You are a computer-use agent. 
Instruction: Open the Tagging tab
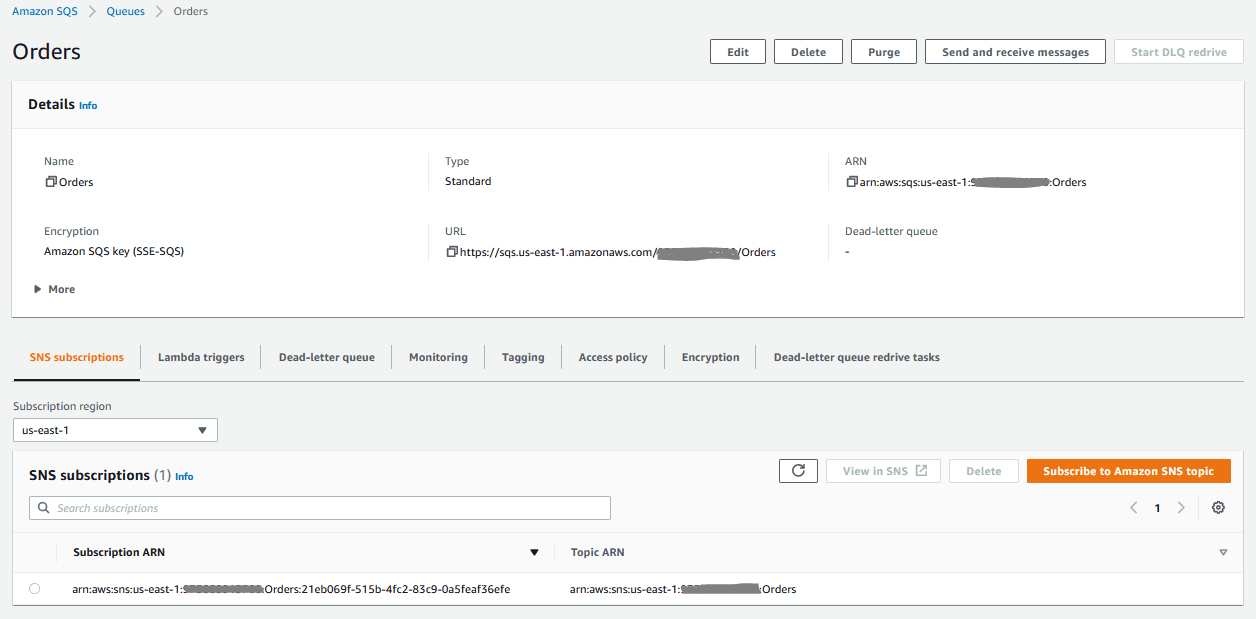coord(523,357)
